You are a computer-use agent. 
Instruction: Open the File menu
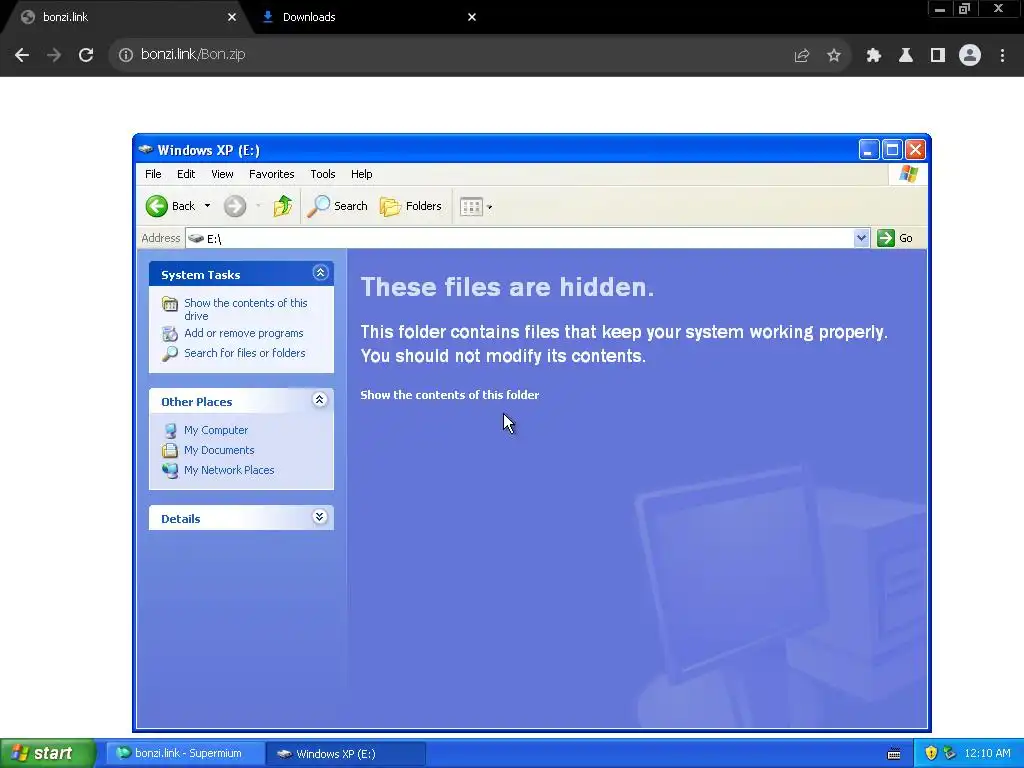[x=153, y=174]
